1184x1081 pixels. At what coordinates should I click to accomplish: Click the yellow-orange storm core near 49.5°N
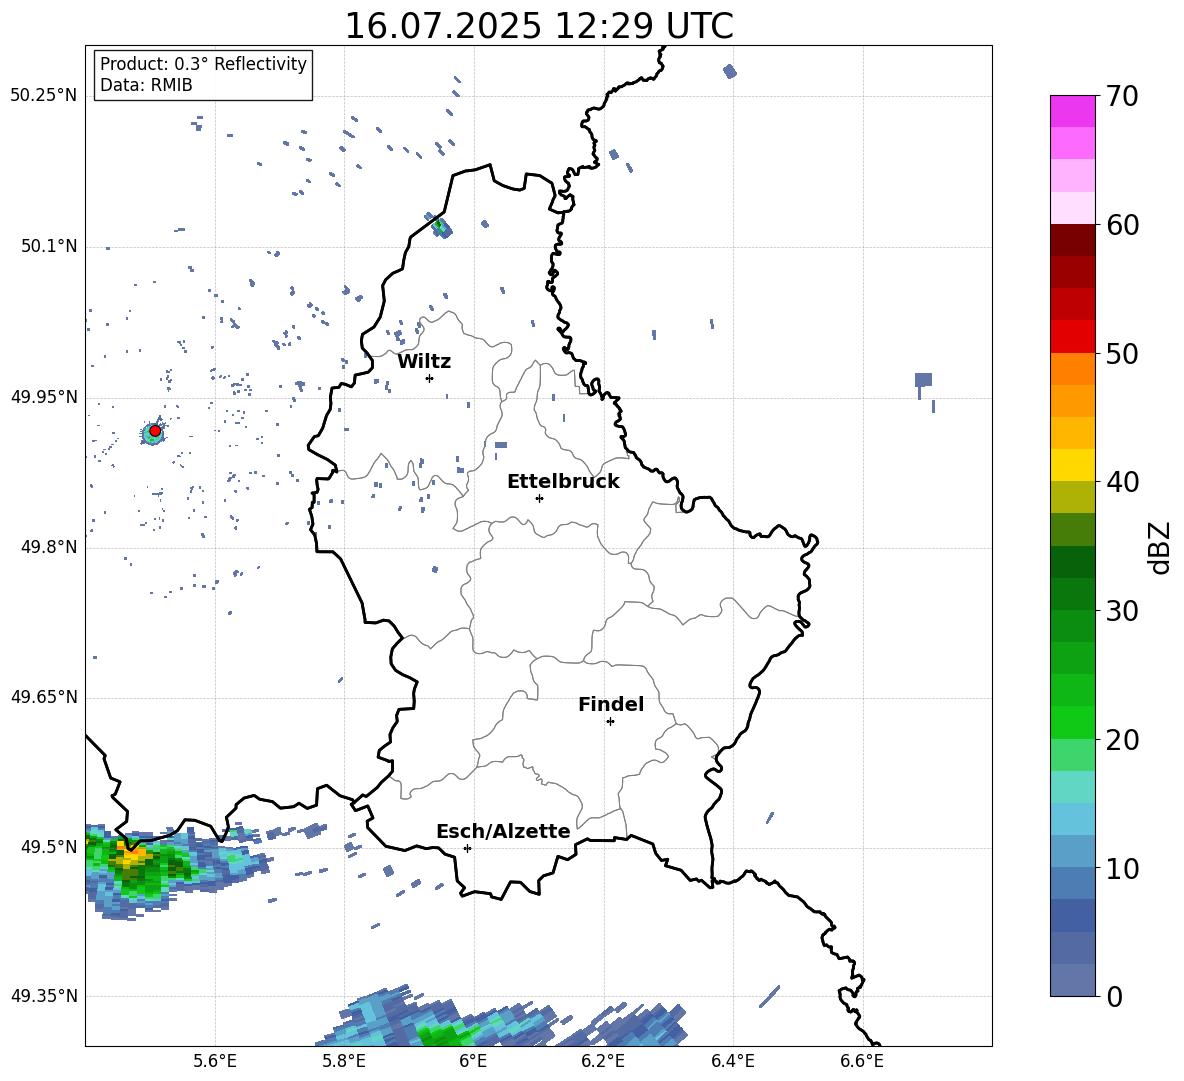click(131, 857)
